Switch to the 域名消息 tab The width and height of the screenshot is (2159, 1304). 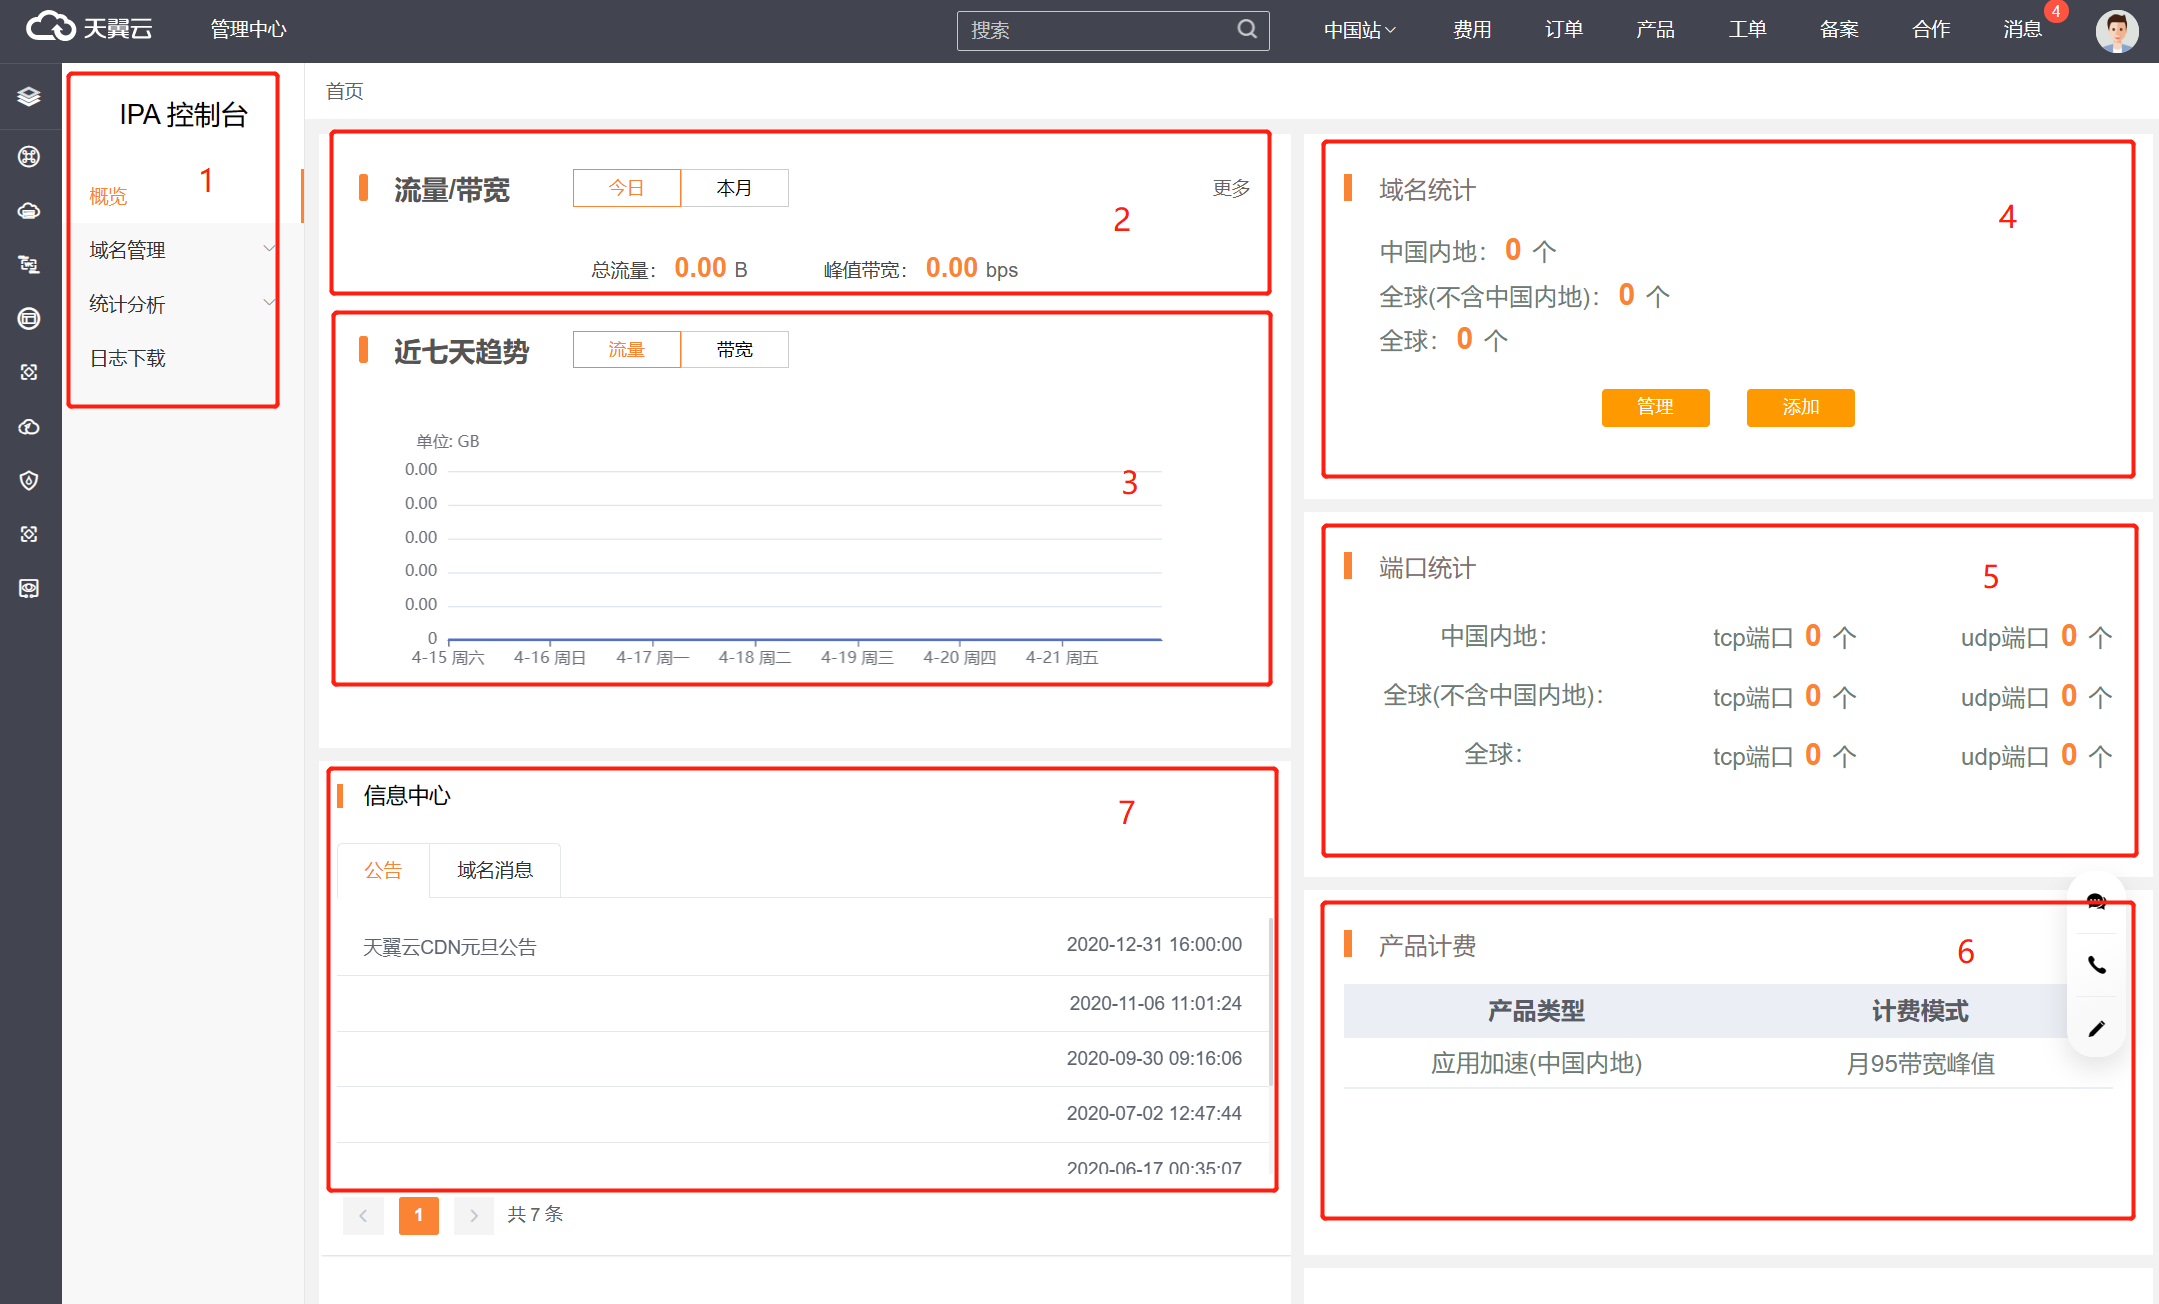495,870
